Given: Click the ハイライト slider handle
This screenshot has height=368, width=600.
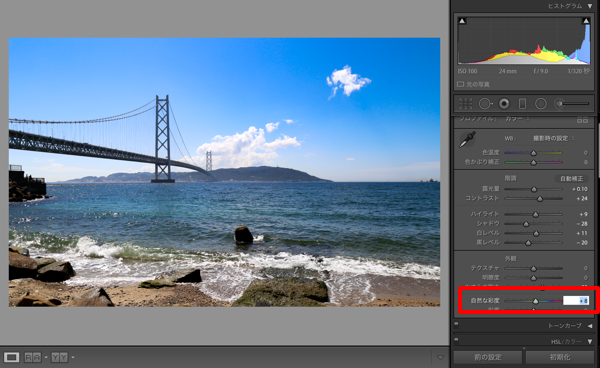Looking at the screenshot, I should 536,215.
